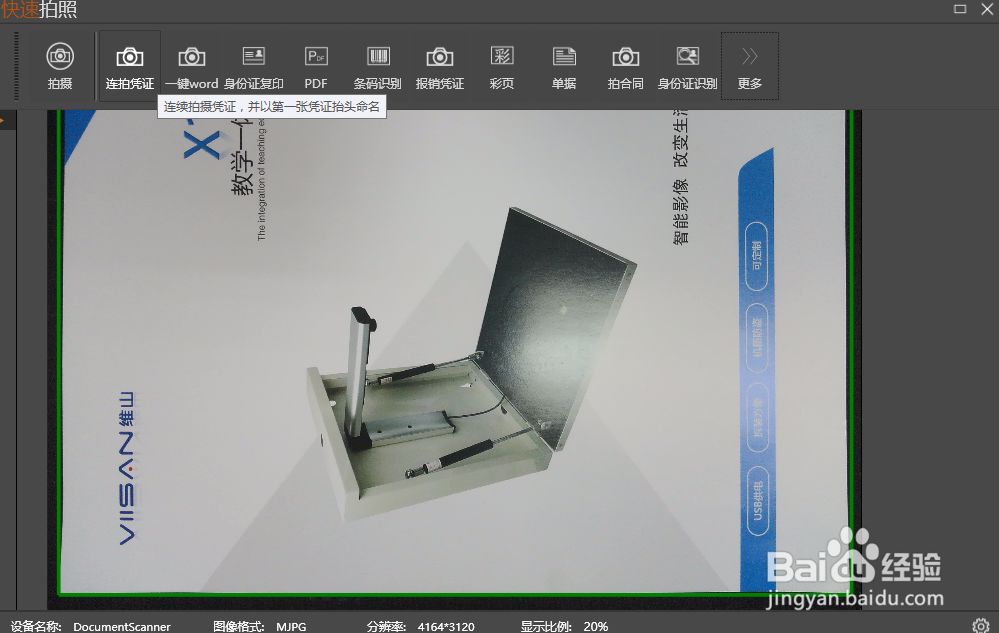Click the 快速拍照 title tab
Image resolution: width=999 pixels, height=633 pixels.
click(37, 10)
